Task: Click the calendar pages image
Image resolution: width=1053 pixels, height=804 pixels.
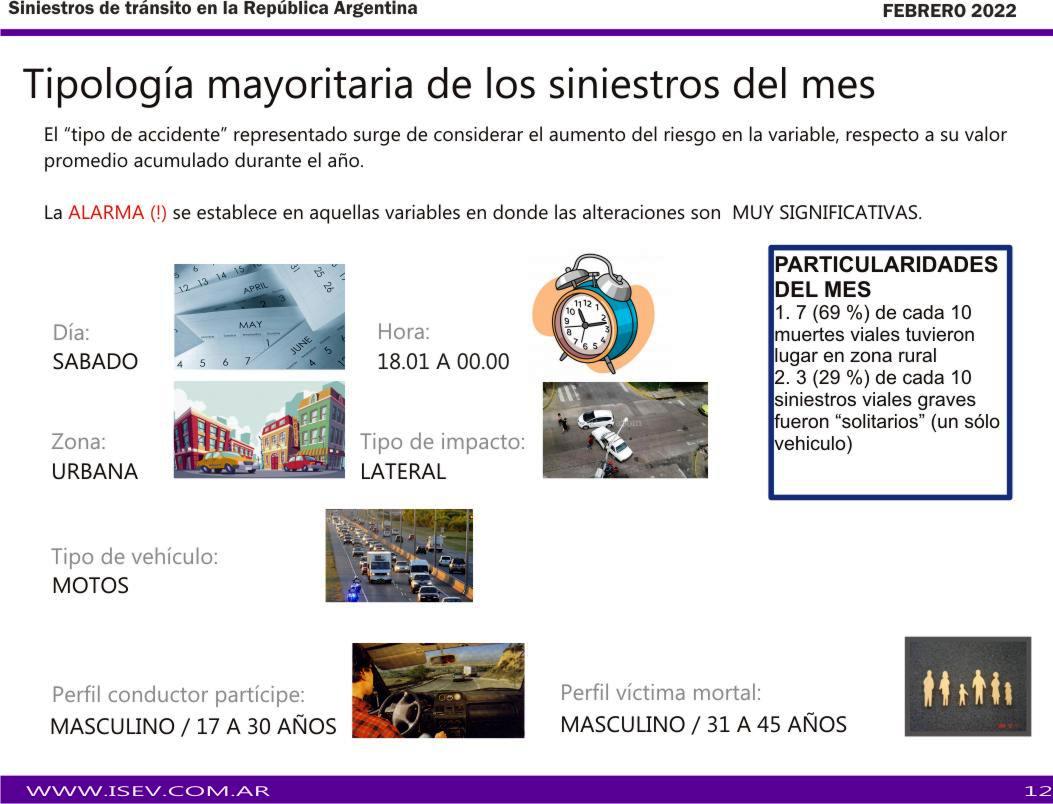Action: point(259,317)
